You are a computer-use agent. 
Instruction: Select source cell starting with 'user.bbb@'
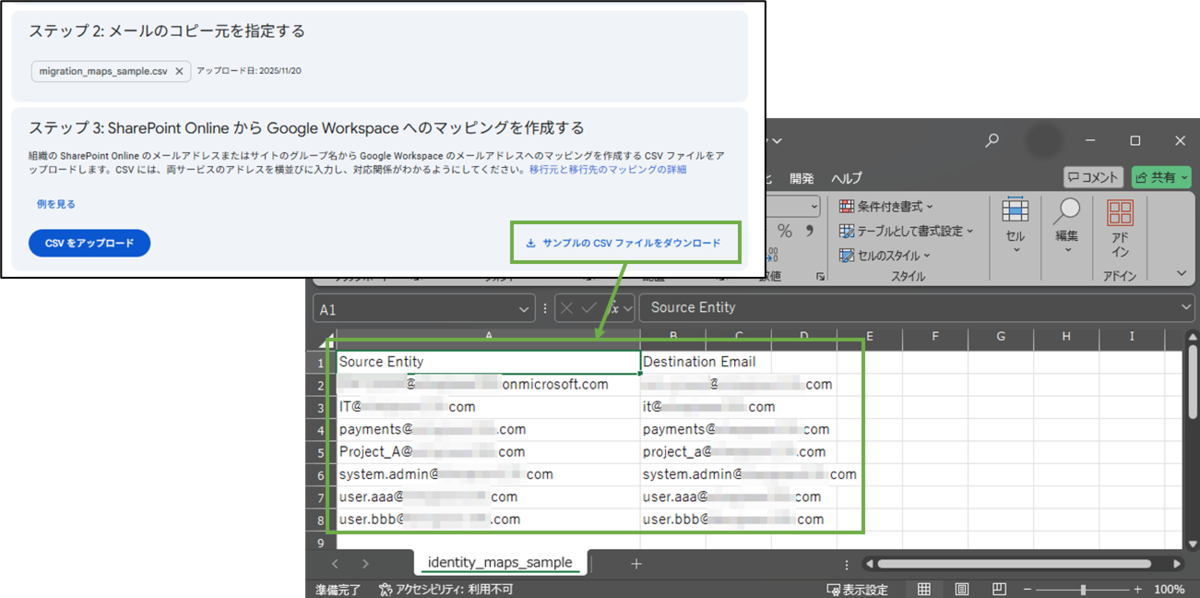click(488, 519)
